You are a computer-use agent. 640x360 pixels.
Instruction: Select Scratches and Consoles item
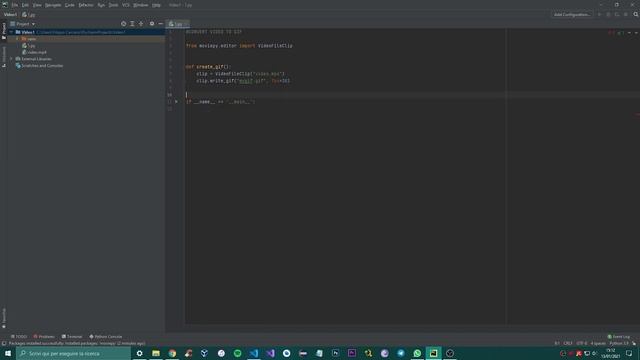[39, 66]
